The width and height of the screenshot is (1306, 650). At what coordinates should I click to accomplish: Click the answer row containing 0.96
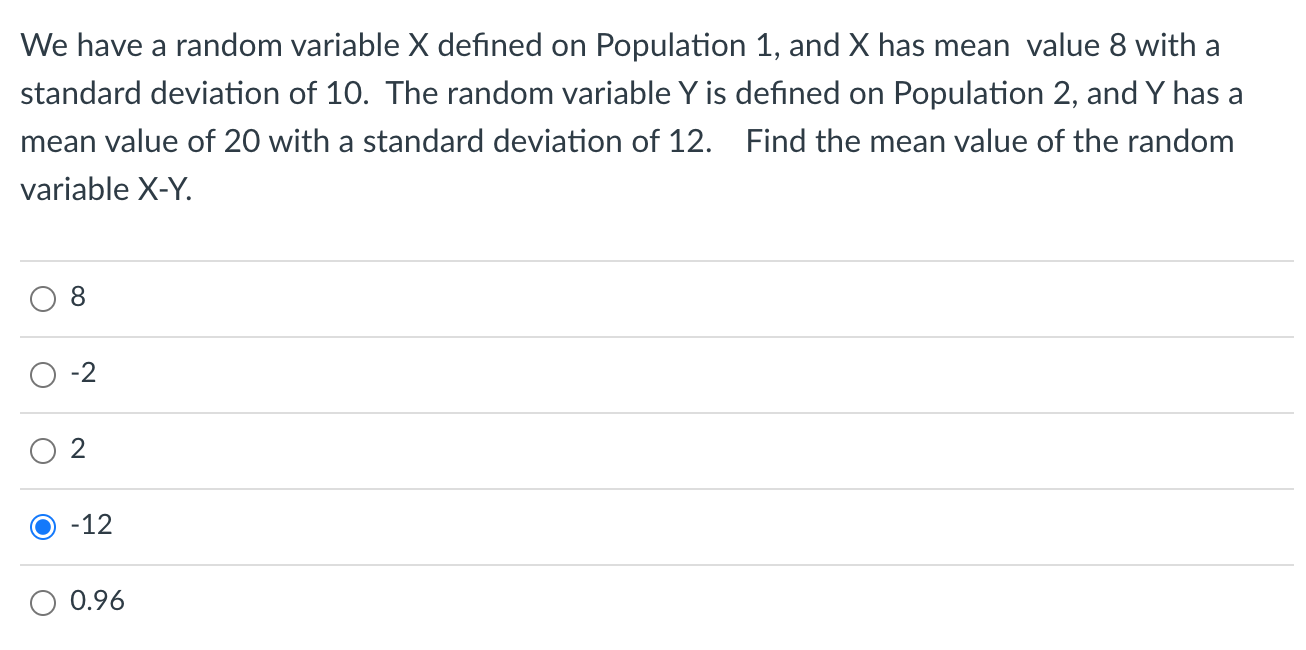400,602
